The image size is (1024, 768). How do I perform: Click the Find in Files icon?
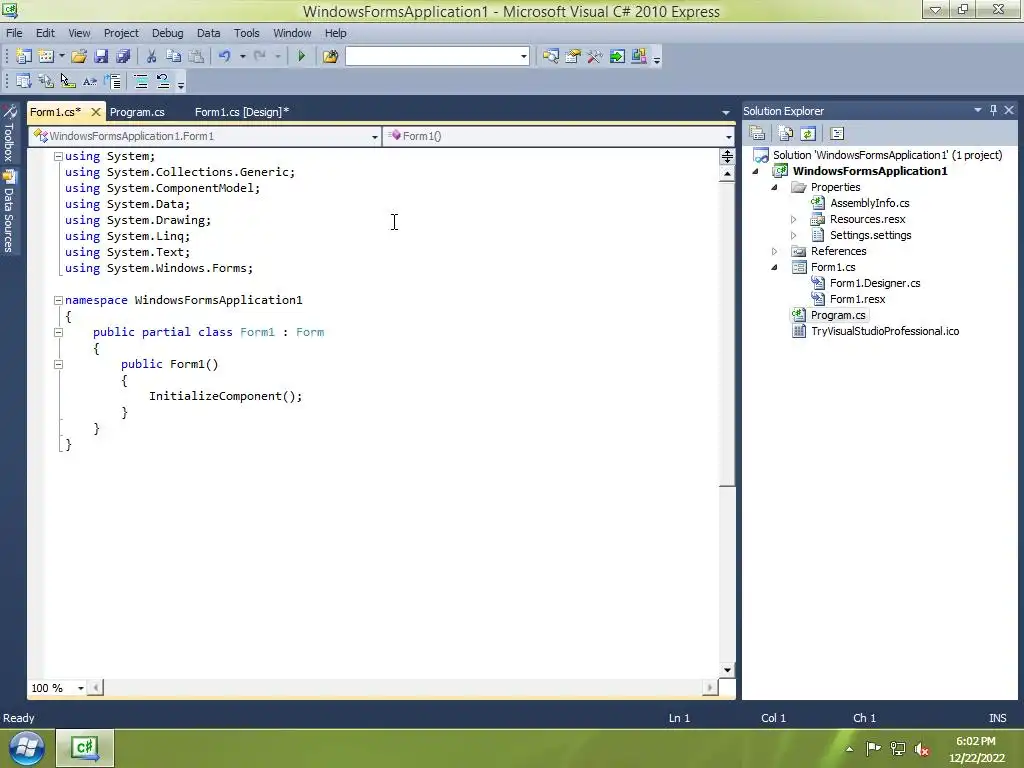point(330,57)
